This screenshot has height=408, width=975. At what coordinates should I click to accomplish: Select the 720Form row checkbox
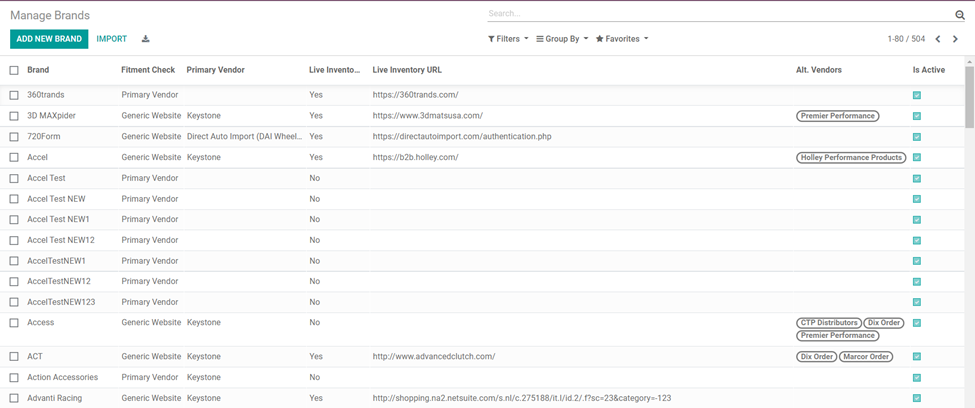tap(14, 136)
